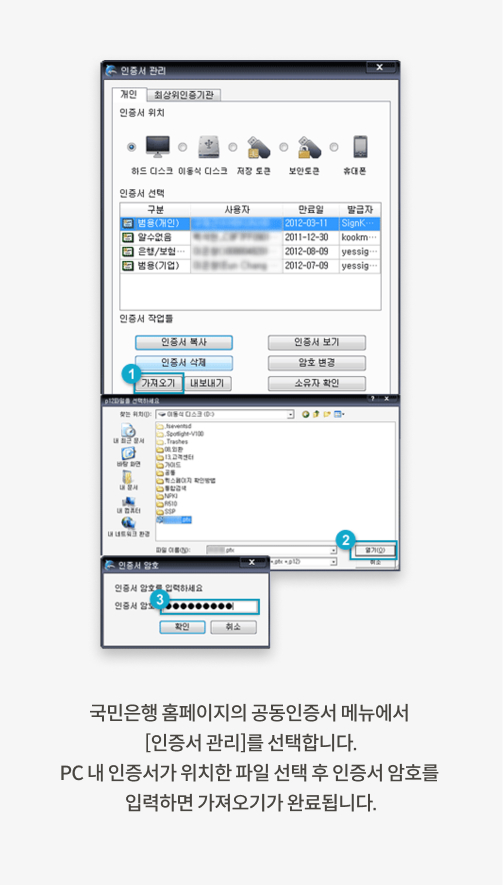This screenshot has width=503, height=885.
Task: Select the 보안토큰 radio button
Action: point(283,147)
